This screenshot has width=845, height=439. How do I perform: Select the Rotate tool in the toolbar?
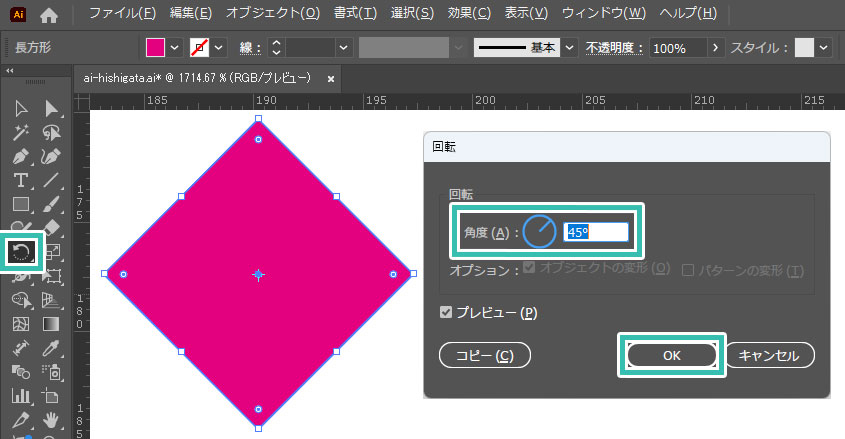click(x=20, y=252)
